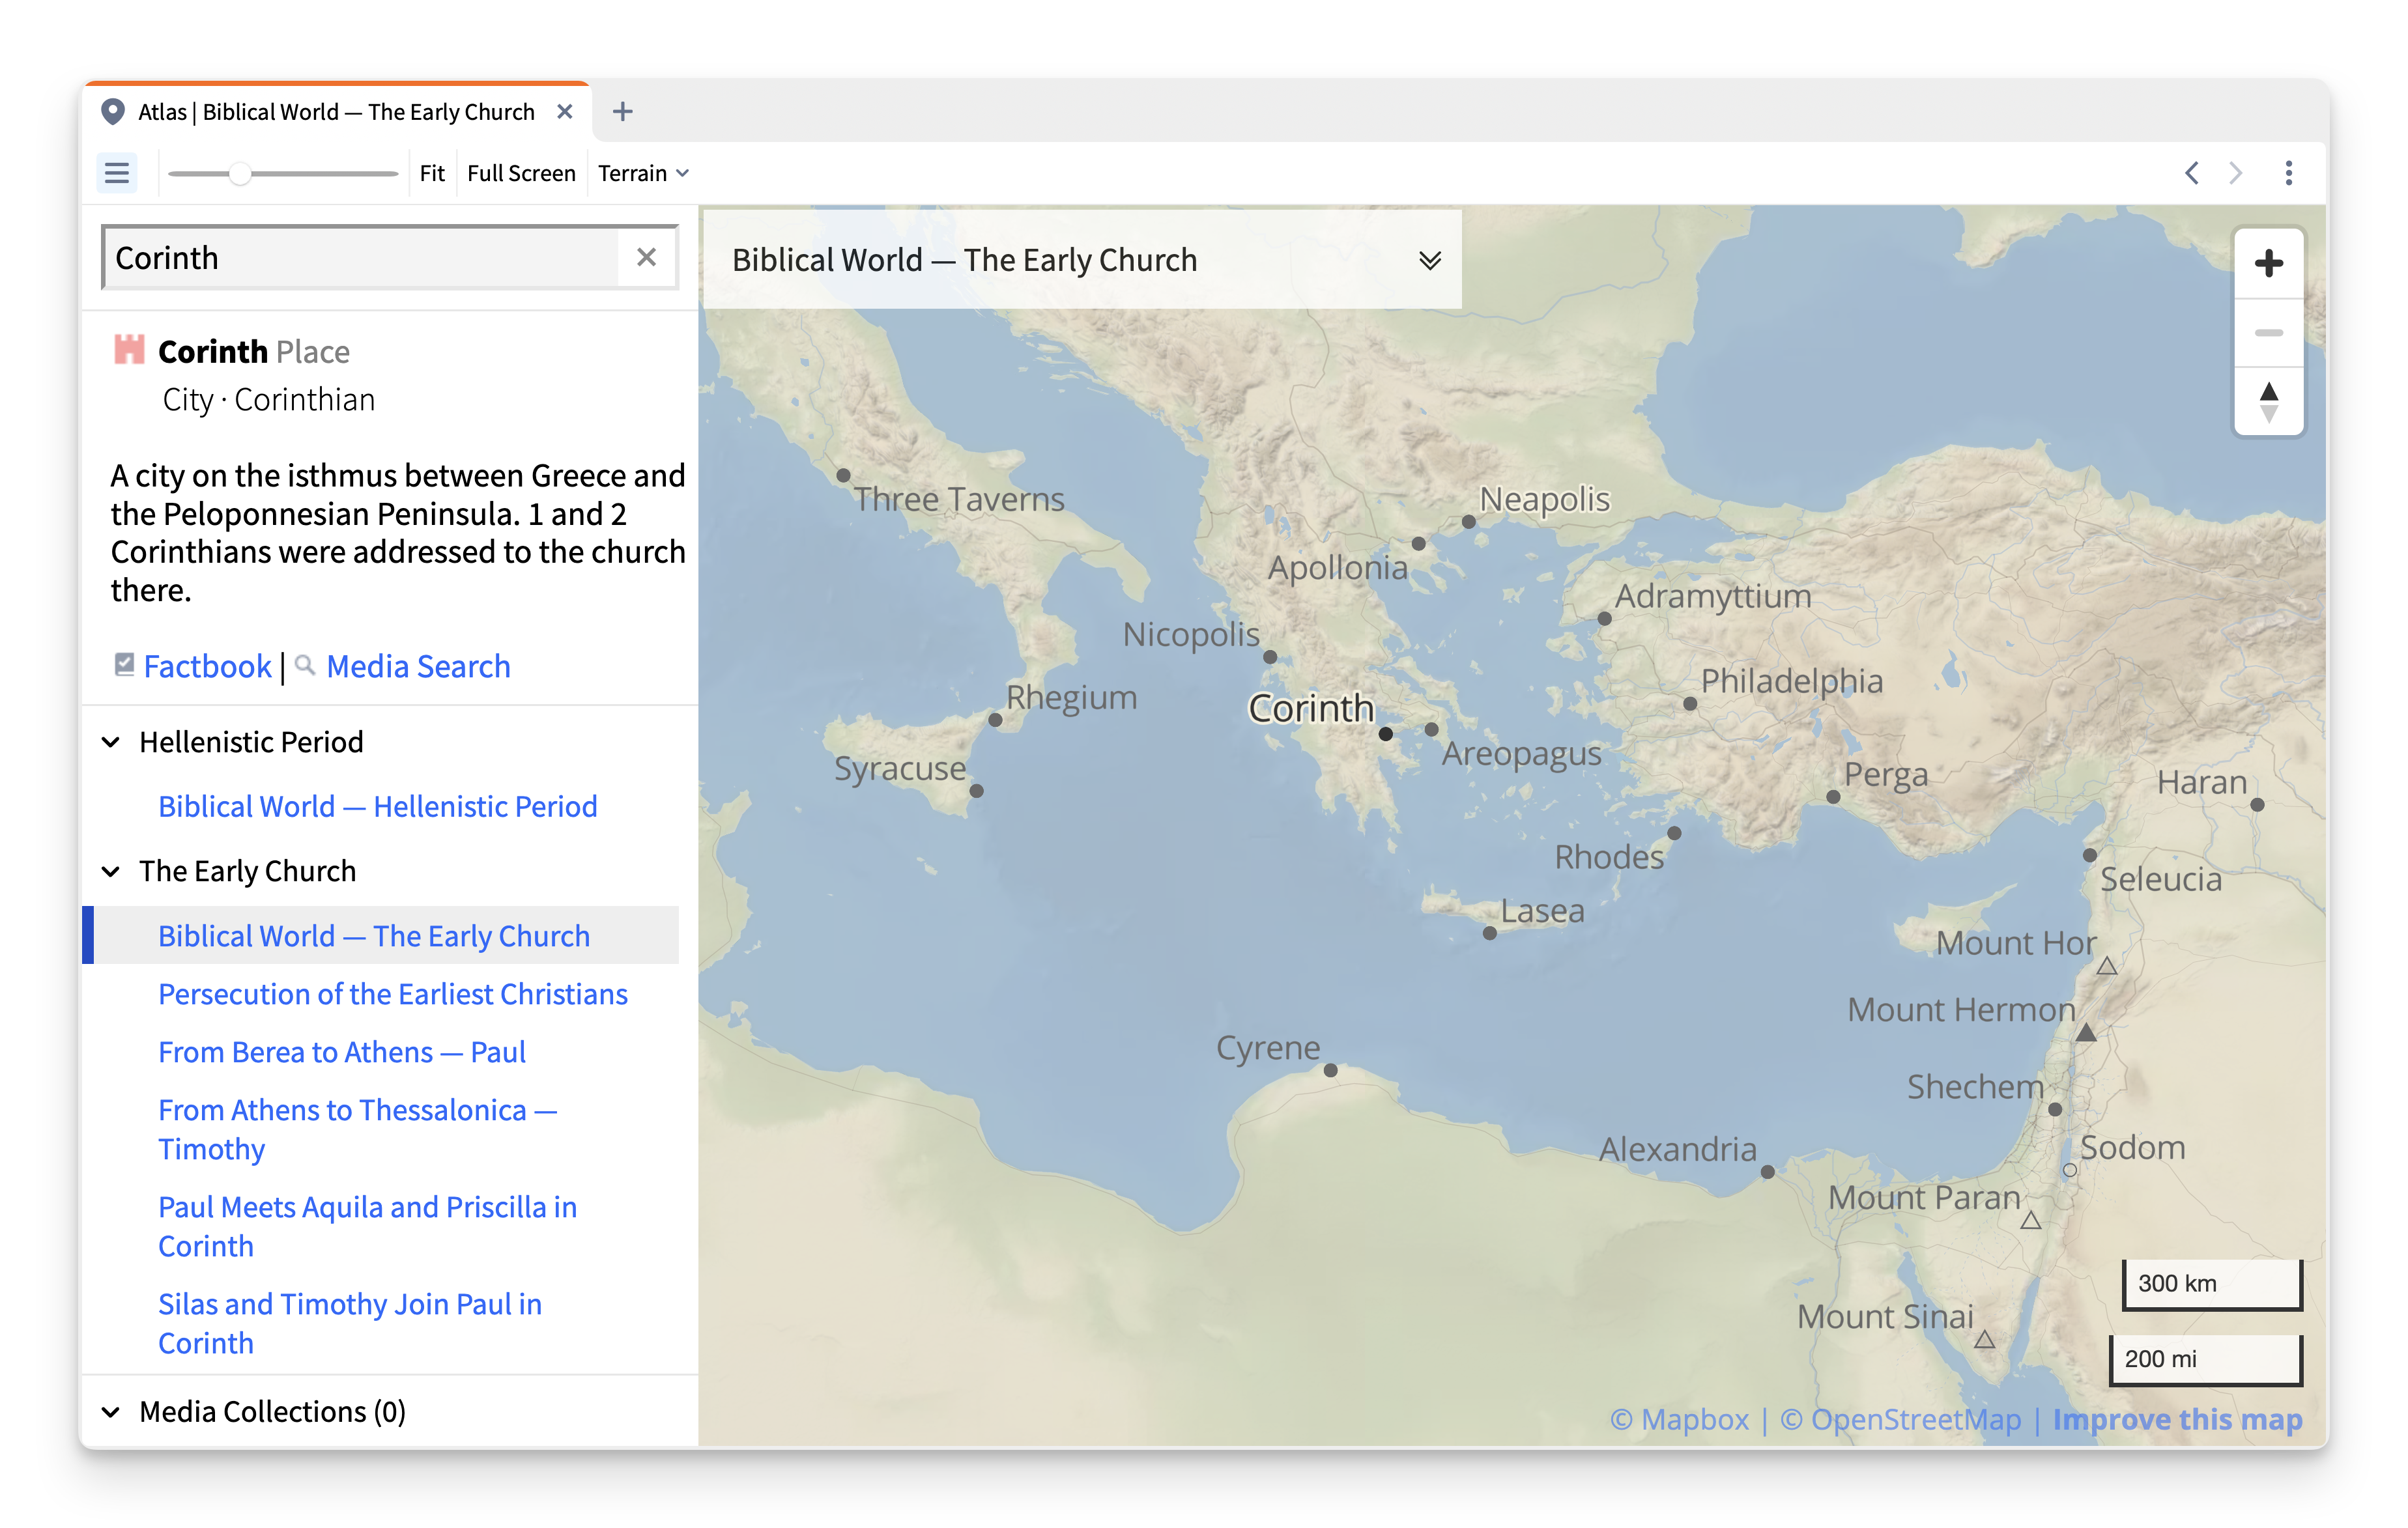
Task: Open the hamburger menu
Action: point(116,172)
